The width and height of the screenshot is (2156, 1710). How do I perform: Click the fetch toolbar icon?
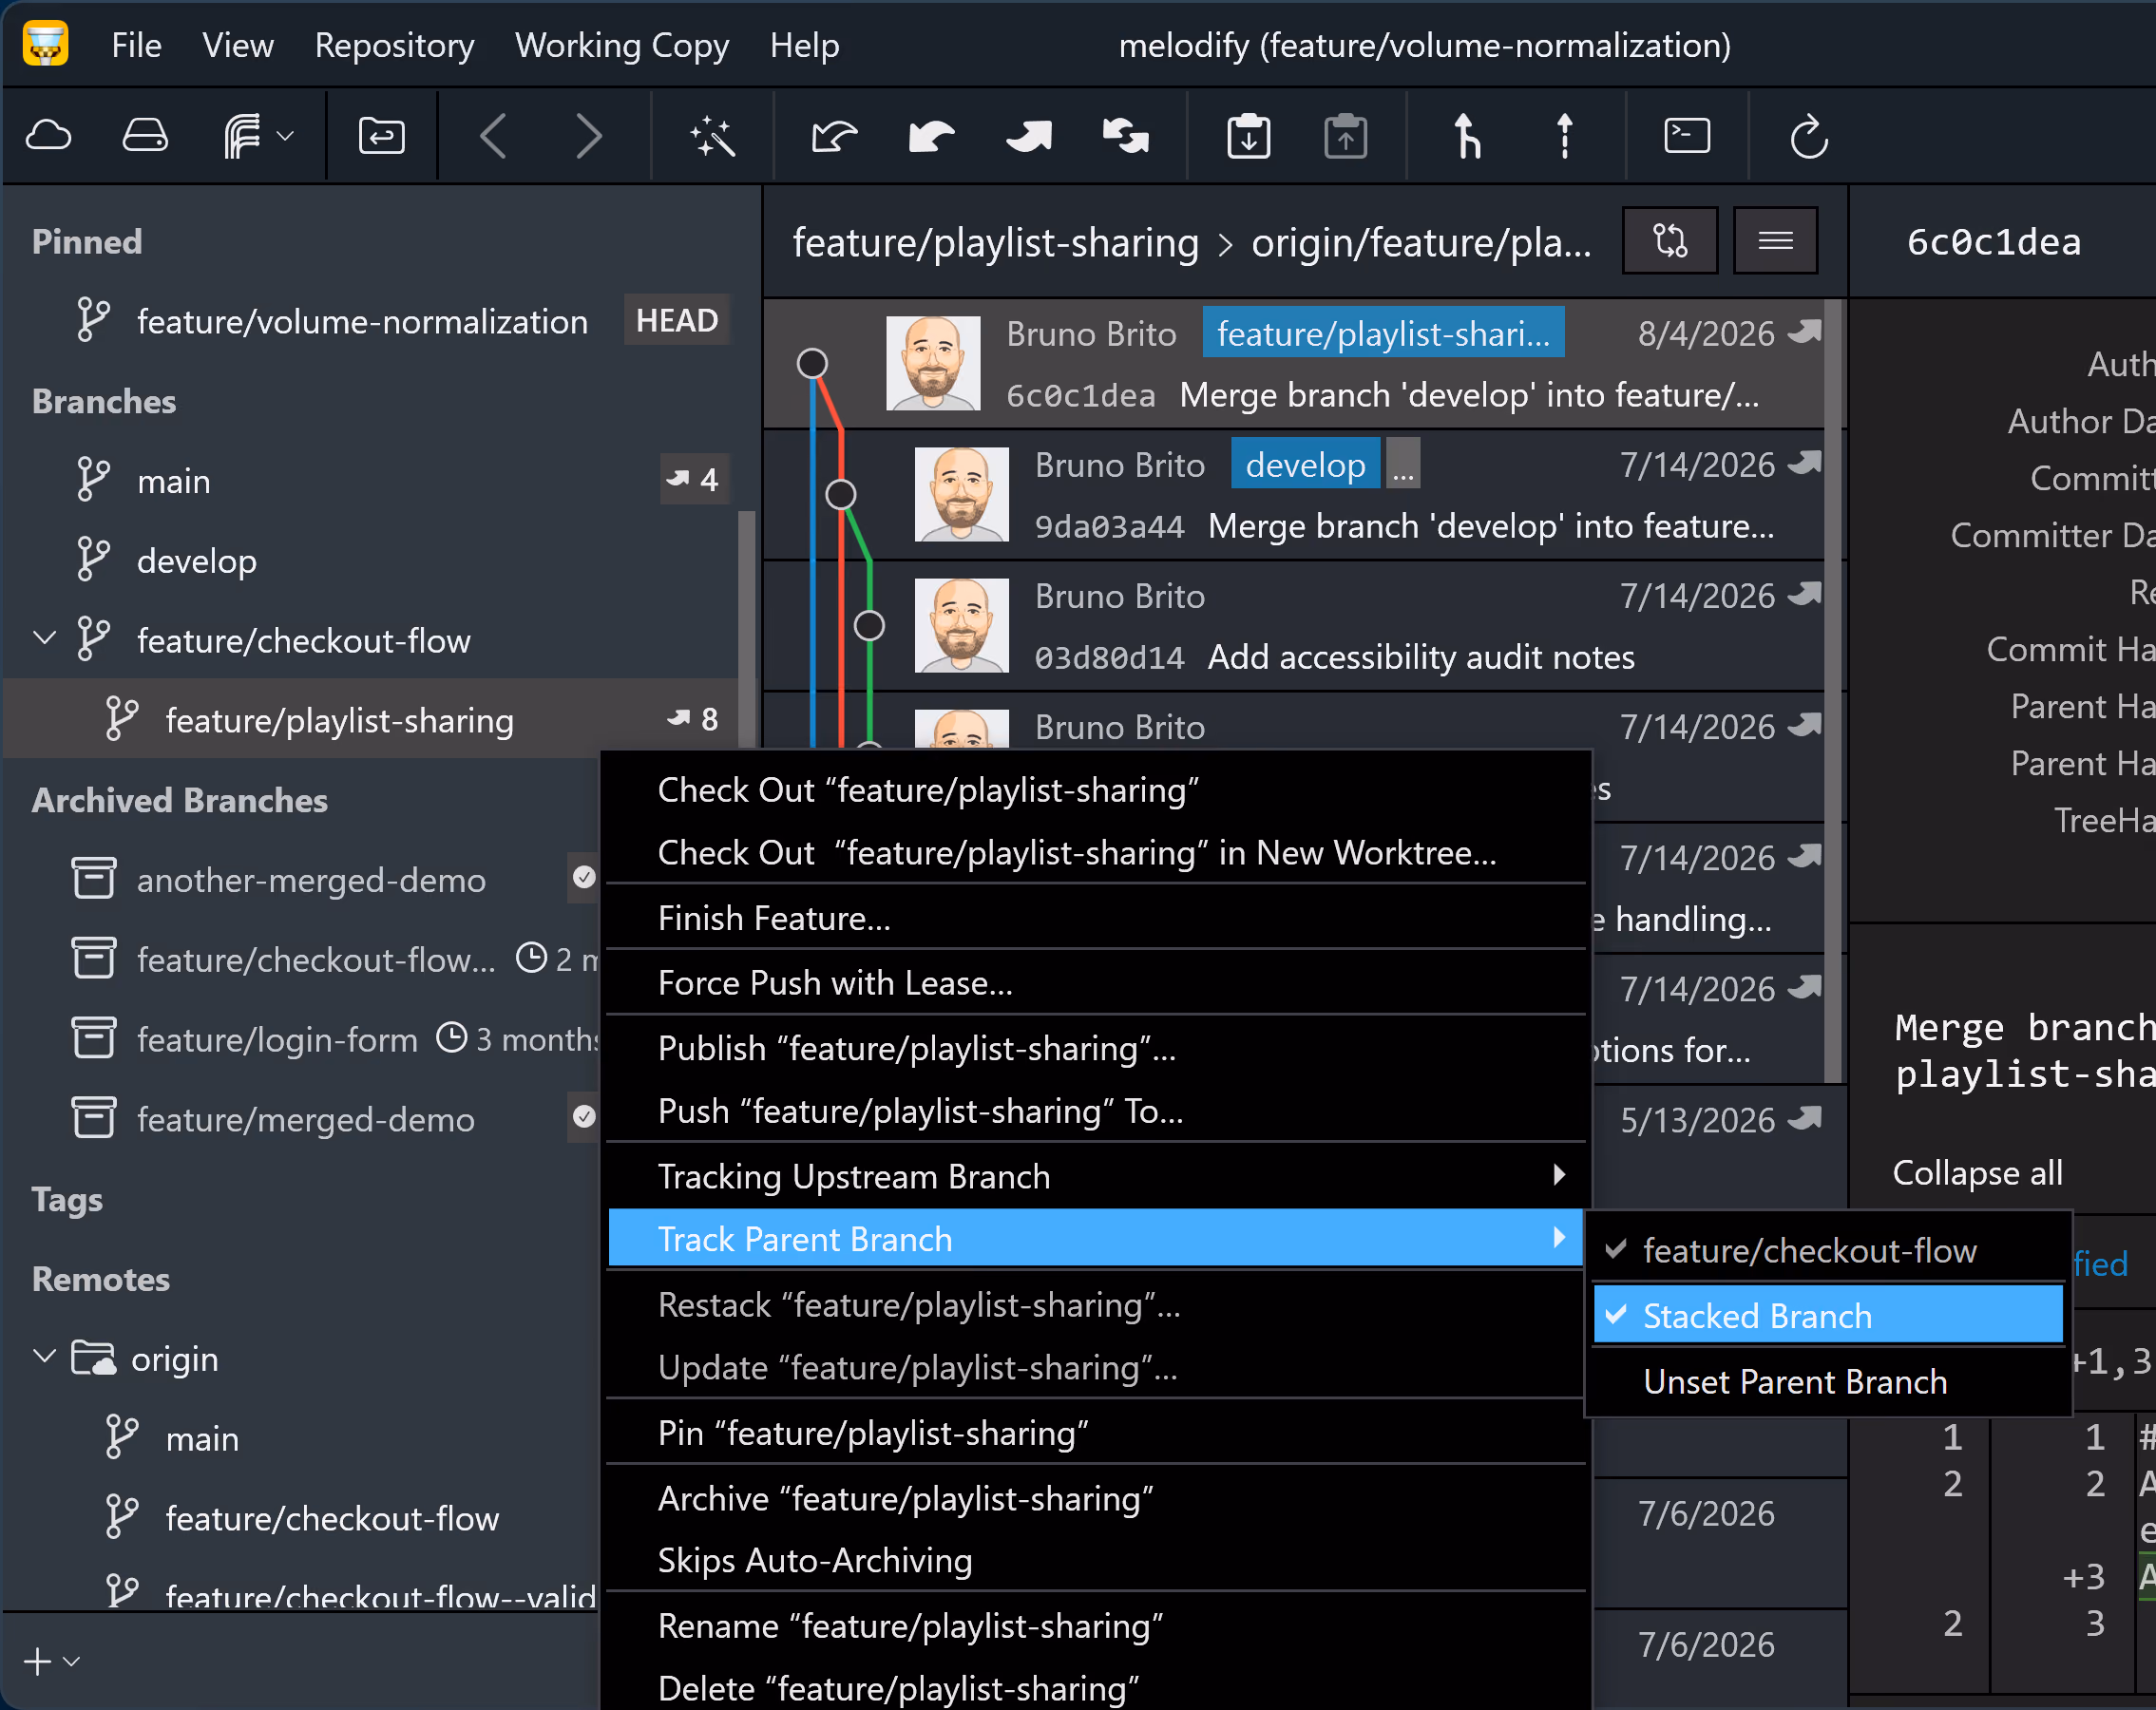pyautogui.click(x=834, y=135)
